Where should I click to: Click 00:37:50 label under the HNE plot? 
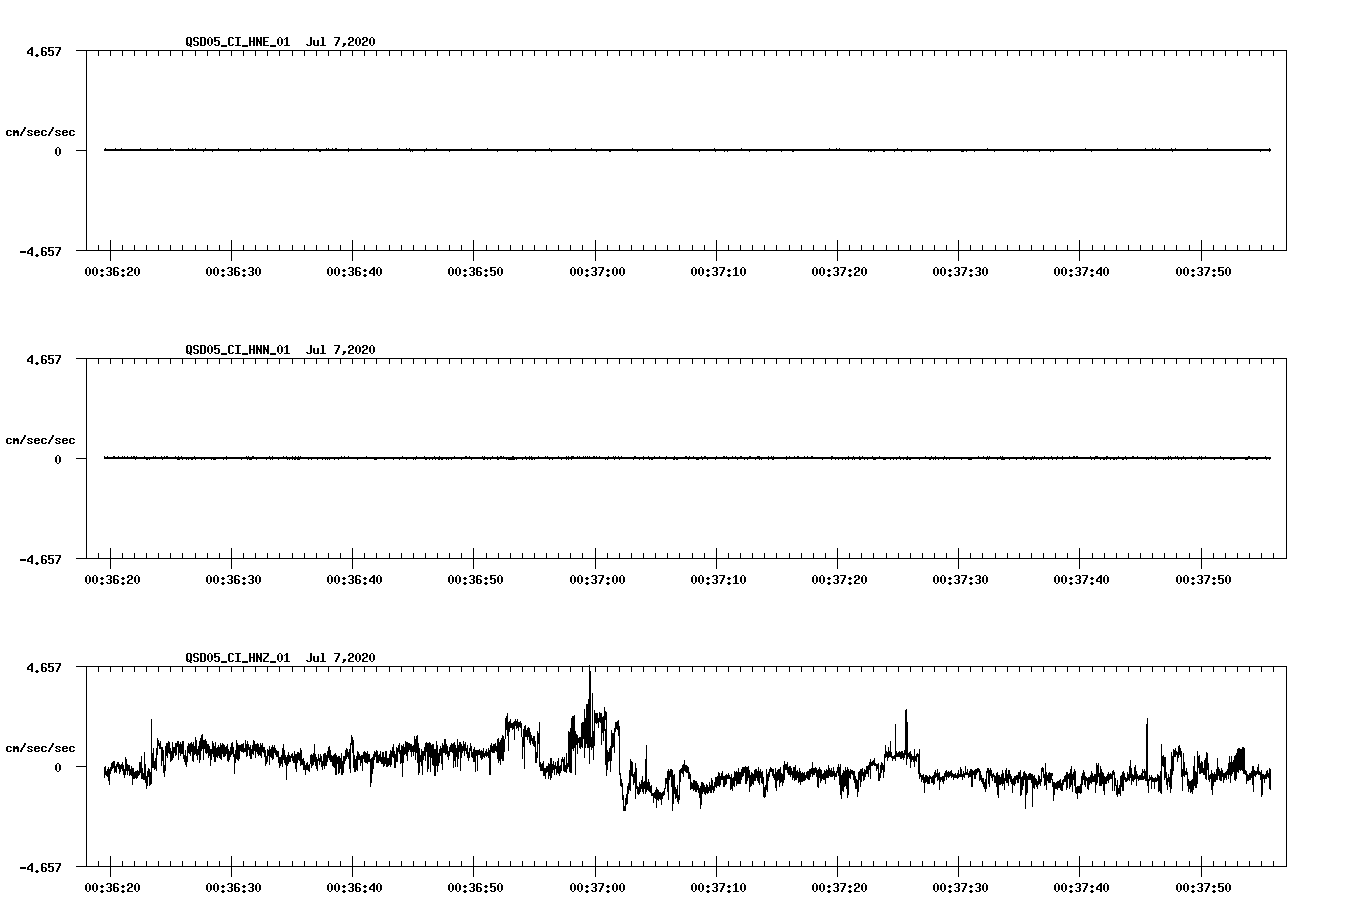(1203, 272)
